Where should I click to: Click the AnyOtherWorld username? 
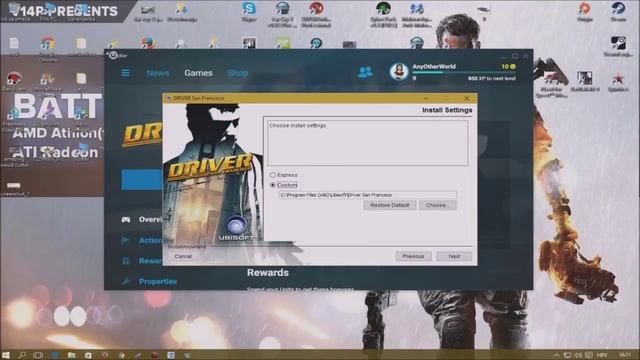pyautogui.click(x=434, y=66)
